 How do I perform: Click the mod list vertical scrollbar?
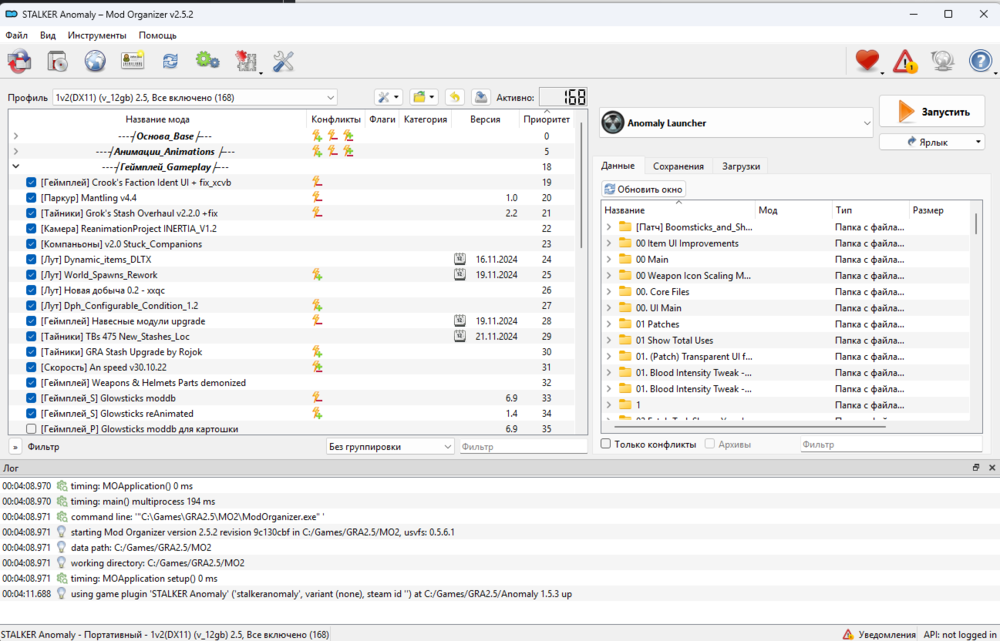pyautogui.click(x=582, y=185)
